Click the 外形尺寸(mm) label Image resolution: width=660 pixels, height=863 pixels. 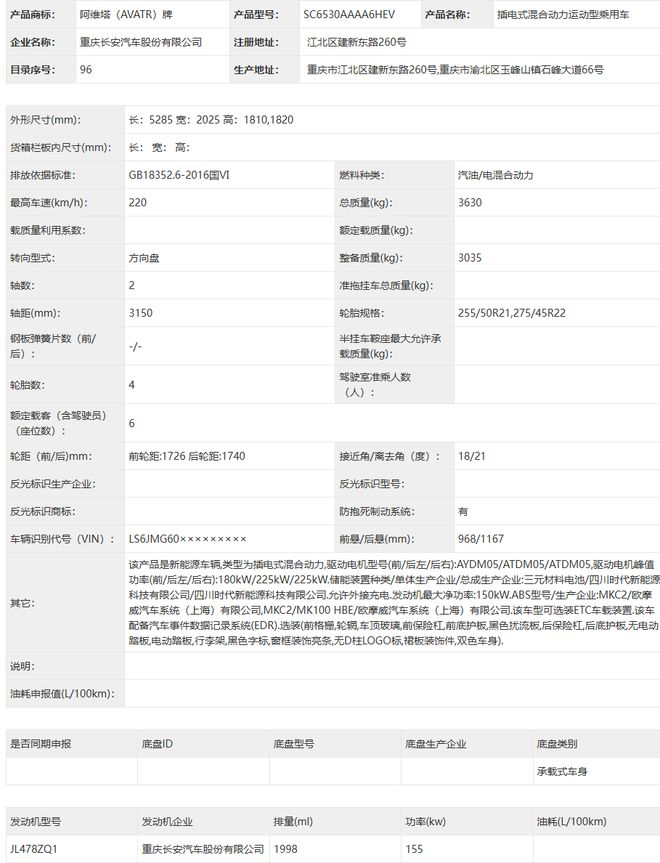[46, 119]
